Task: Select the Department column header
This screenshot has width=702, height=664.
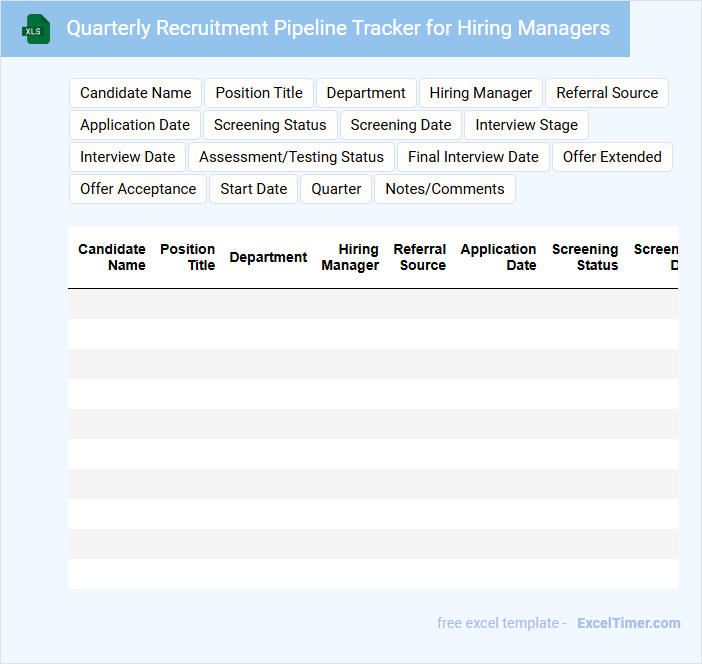Action: tap(268, 257)
